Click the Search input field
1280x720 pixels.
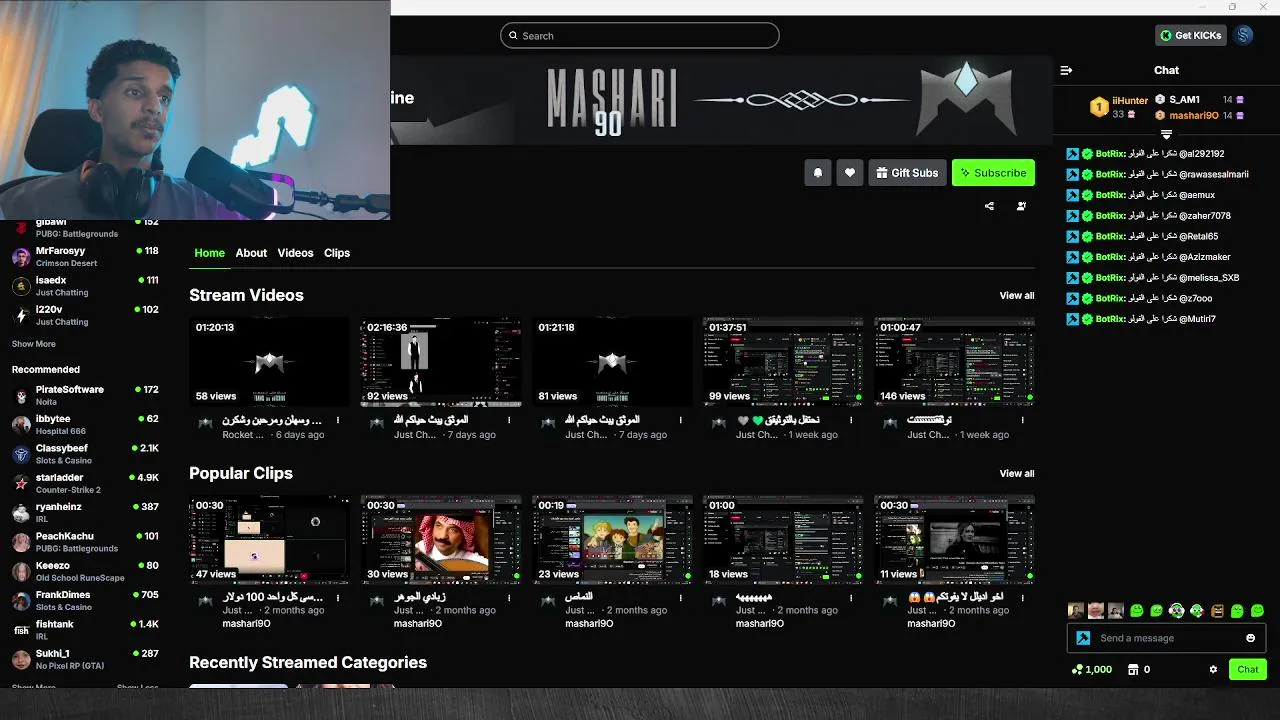640,36
